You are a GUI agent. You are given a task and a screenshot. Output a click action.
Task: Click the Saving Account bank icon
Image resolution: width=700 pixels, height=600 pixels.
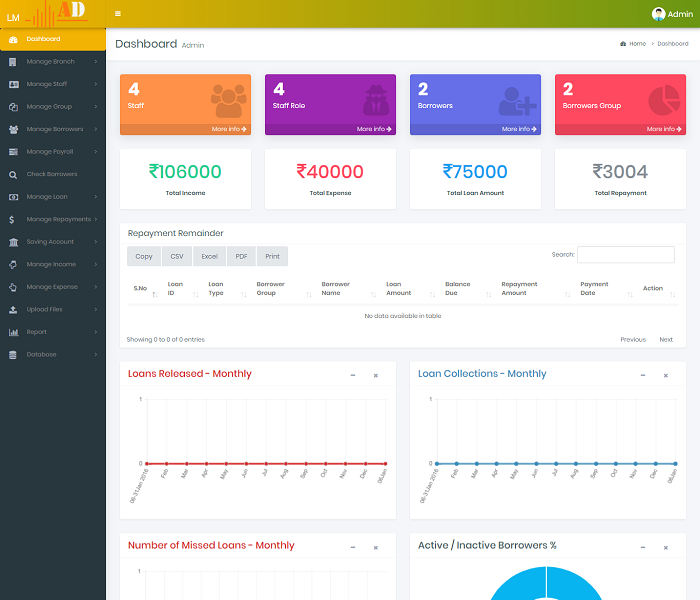click(x=13, y=242)
